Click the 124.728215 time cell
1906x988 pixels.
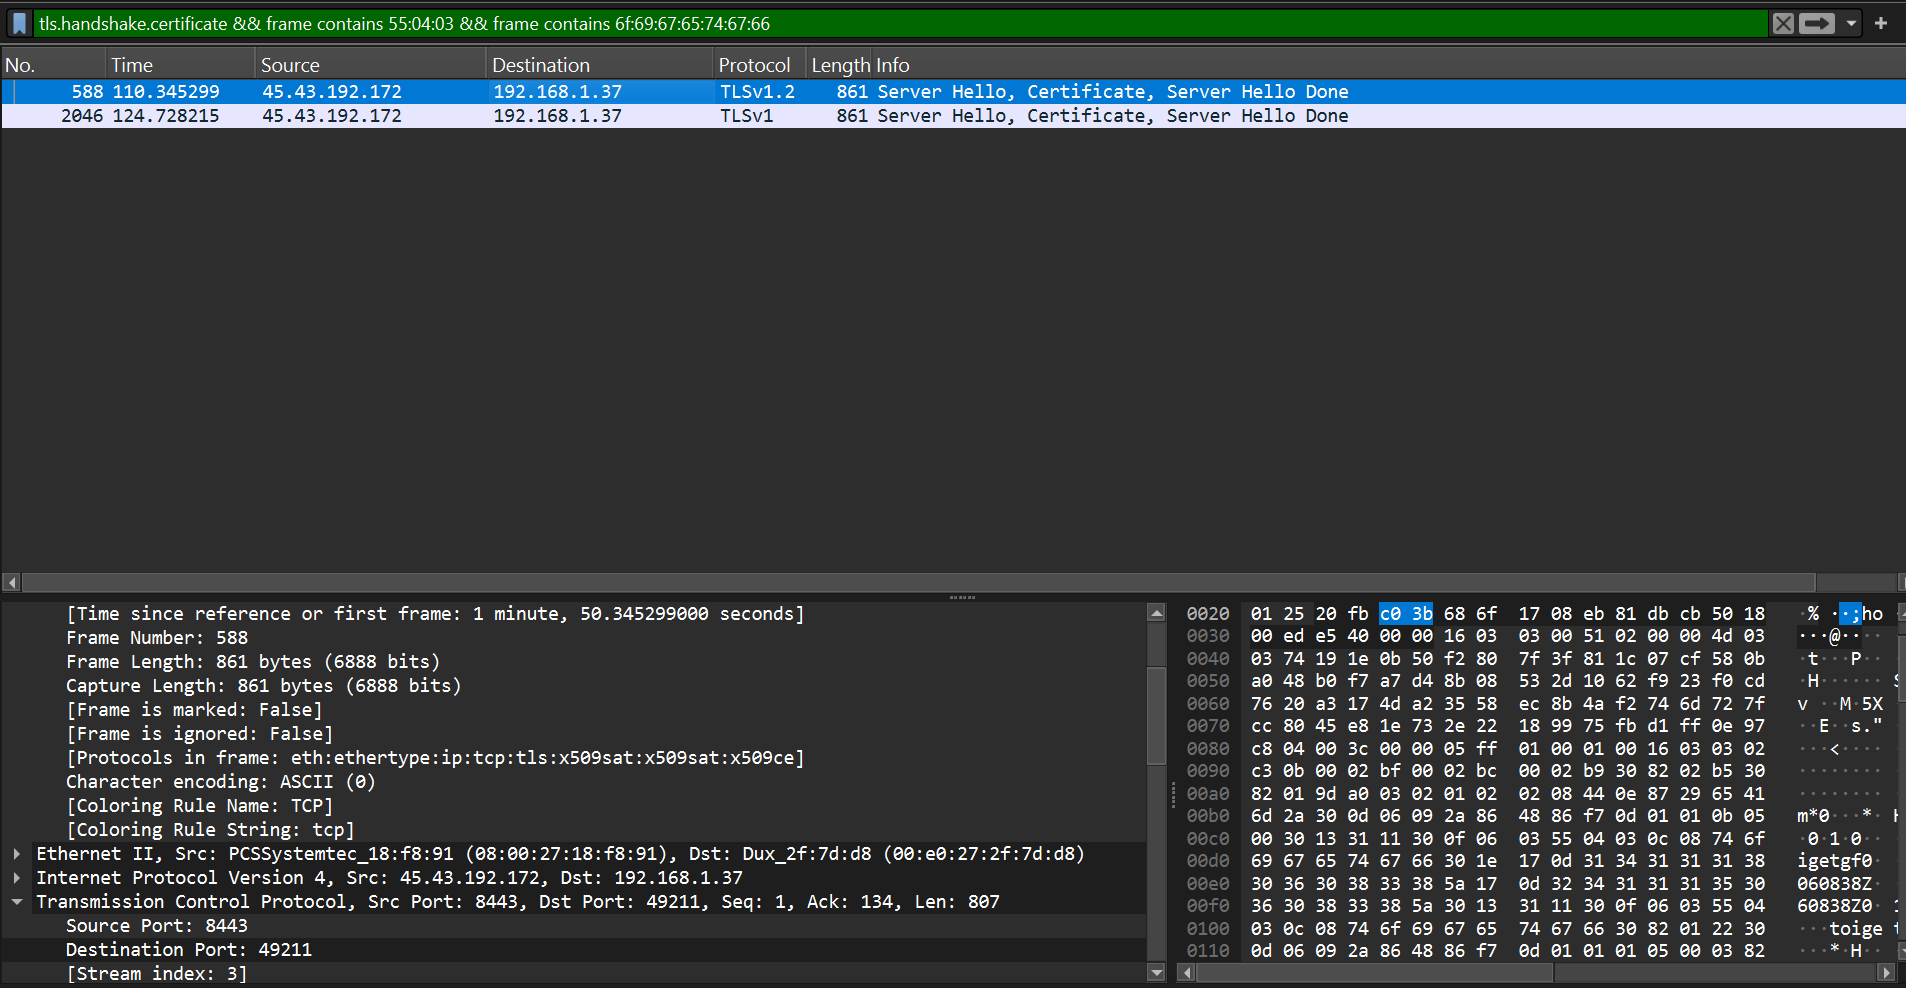166,116
